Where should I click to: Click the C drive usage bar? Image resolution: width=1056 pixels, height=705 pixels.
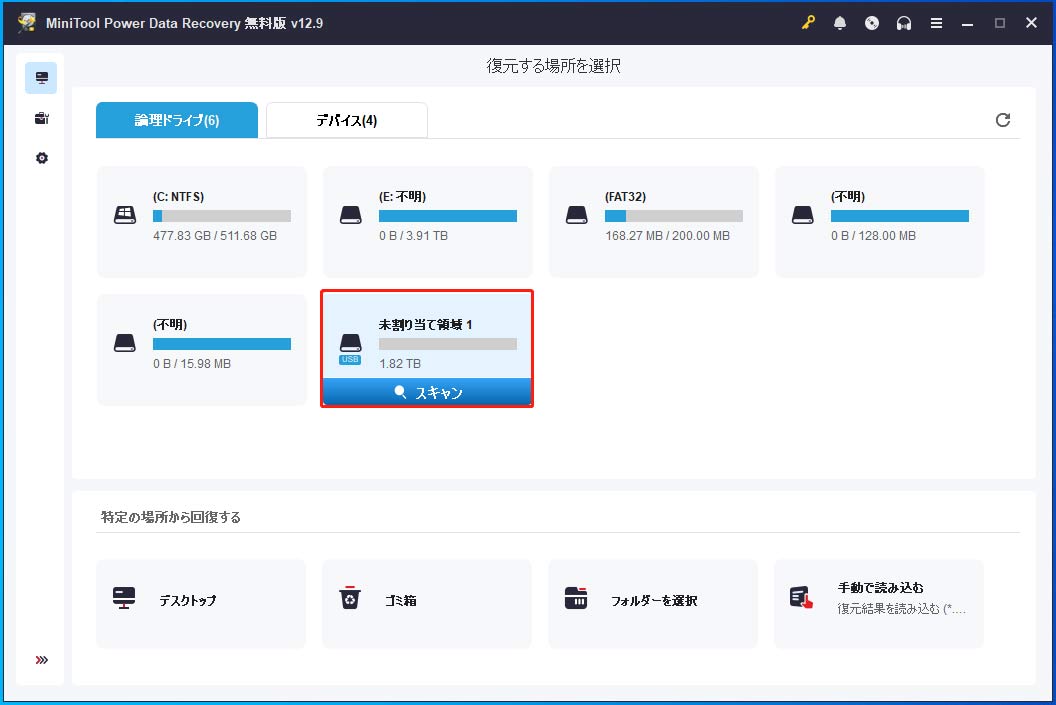click(222, 216)
